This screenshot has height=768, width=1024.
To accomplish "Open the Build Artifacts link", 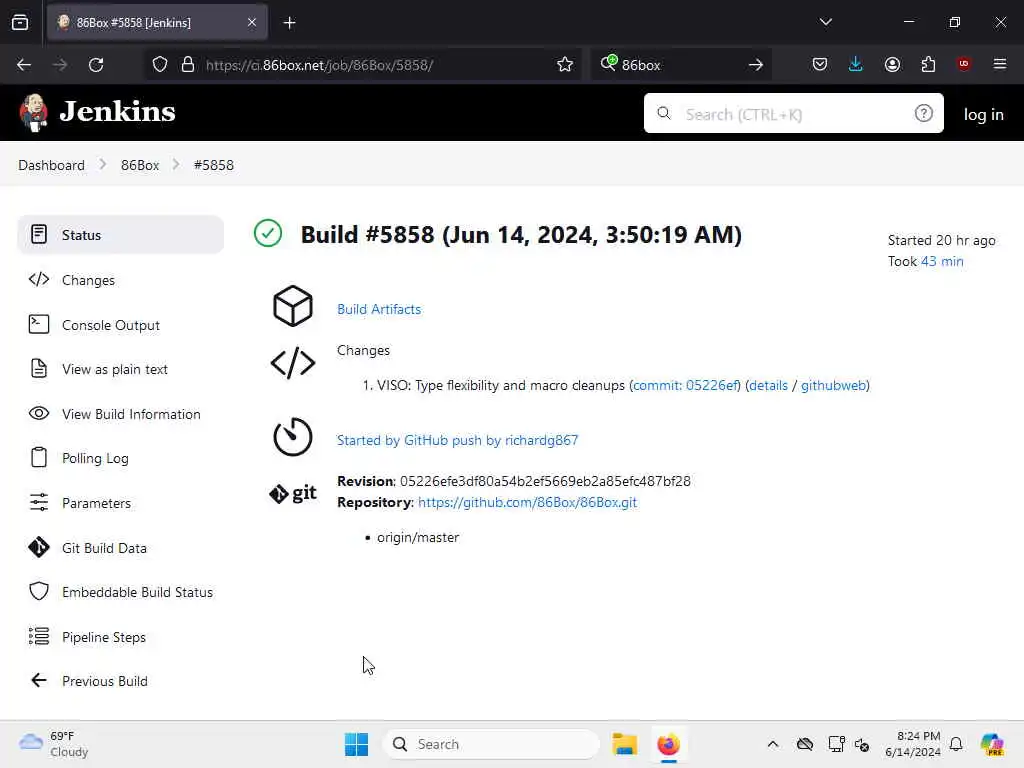I will 379,310.
